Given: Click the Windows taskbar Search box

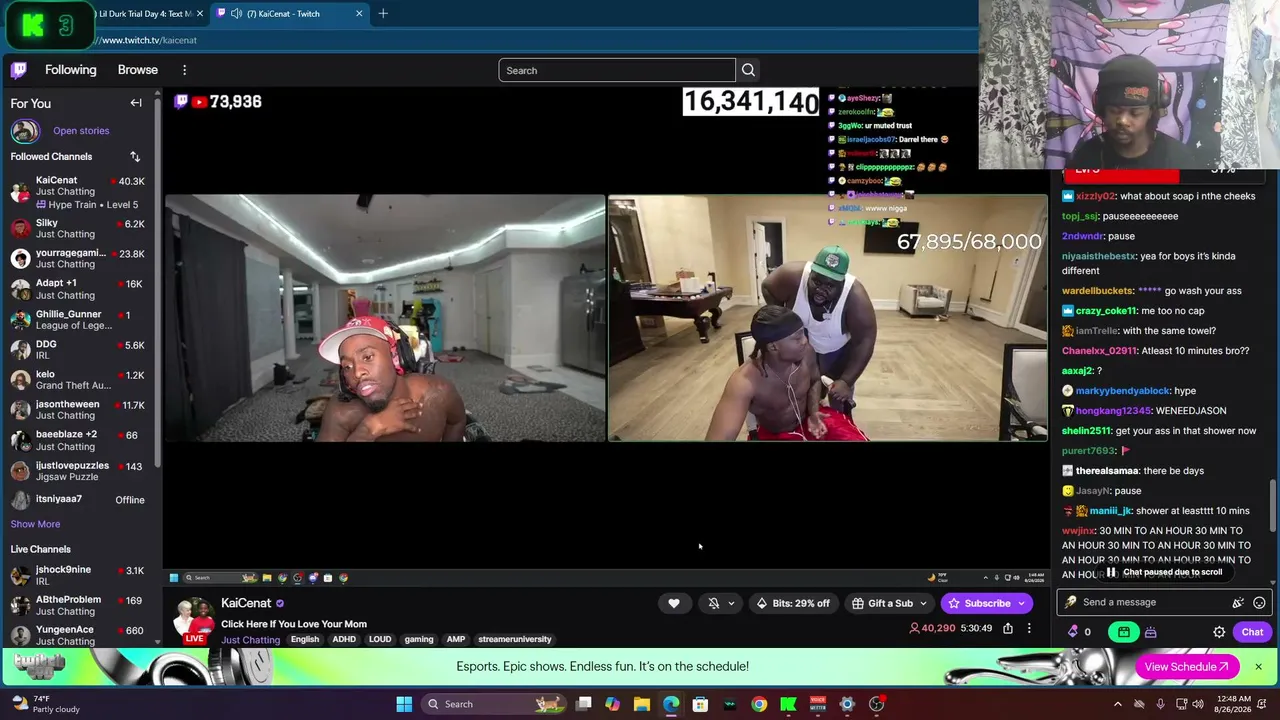Looking at the screenshot, I should coord(494,704).
